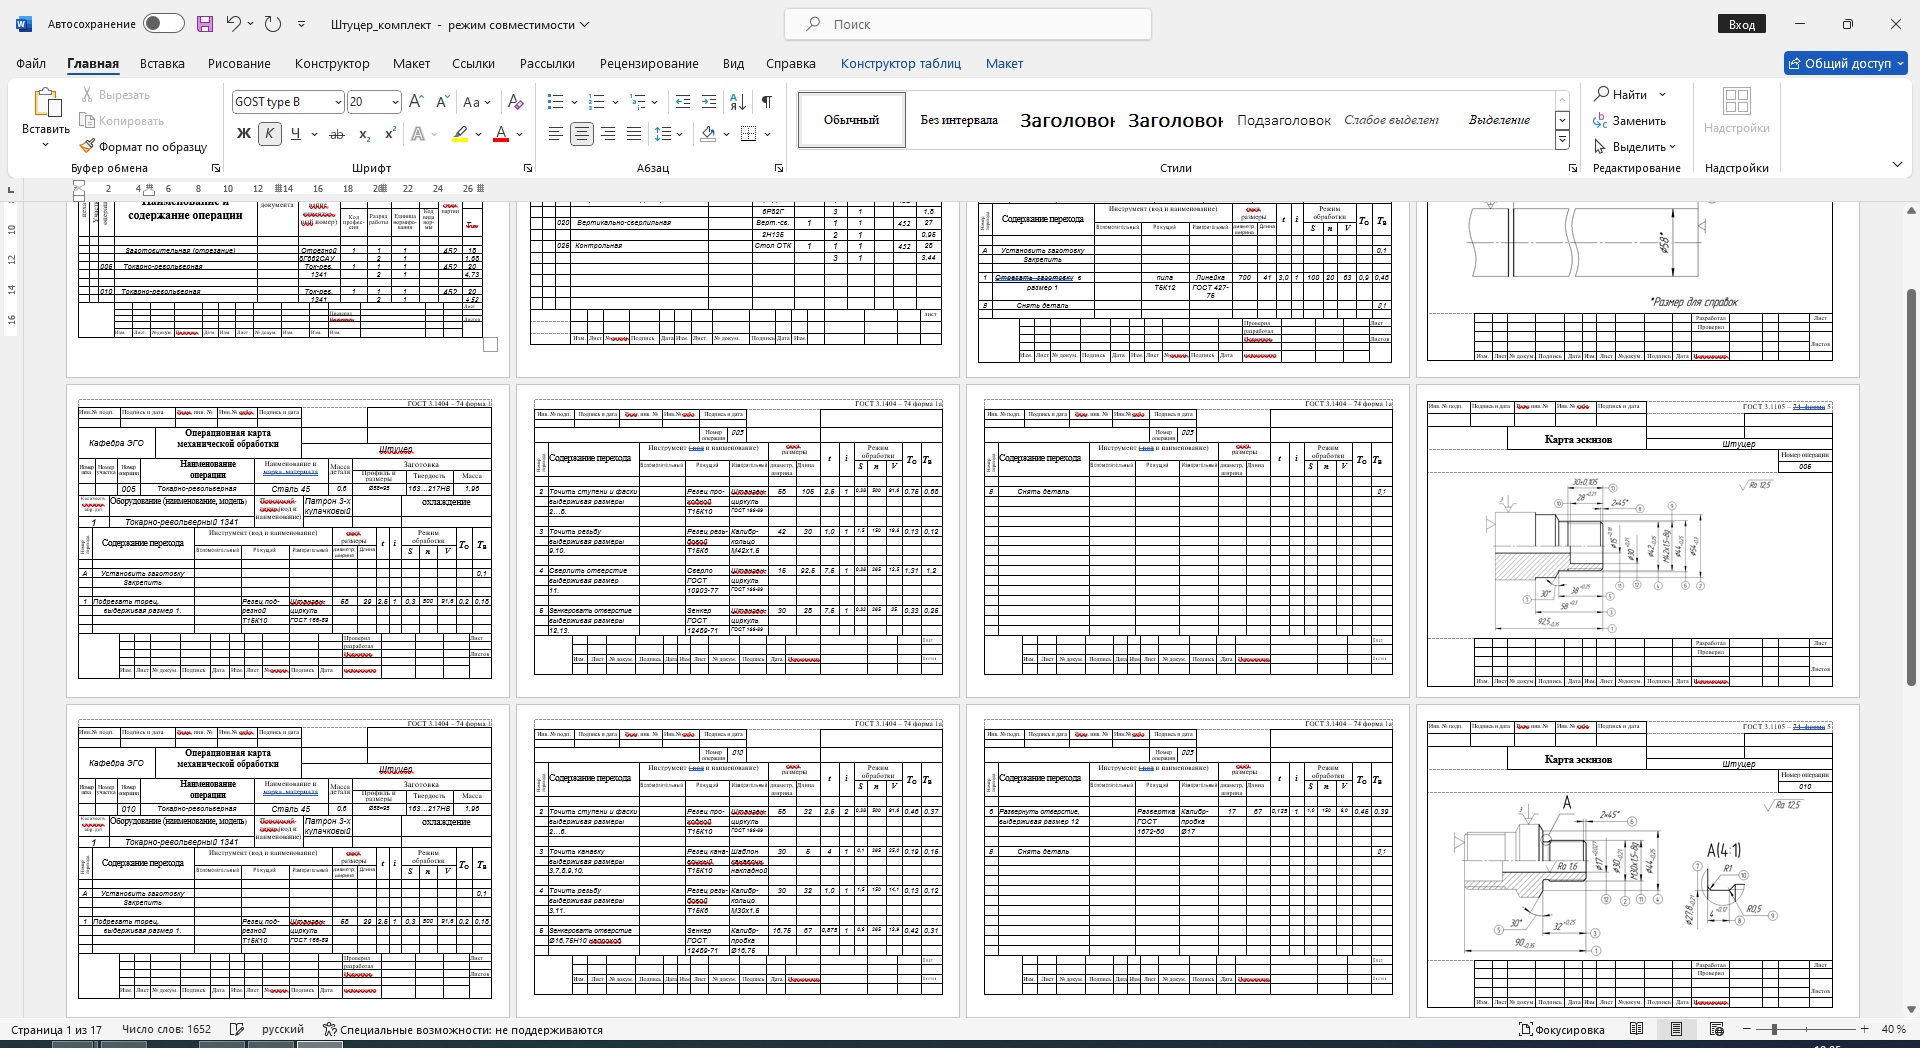The image size is (1920, 1048).
Task: Click the Format Painter brush icon
Action: tap(88, 146)
